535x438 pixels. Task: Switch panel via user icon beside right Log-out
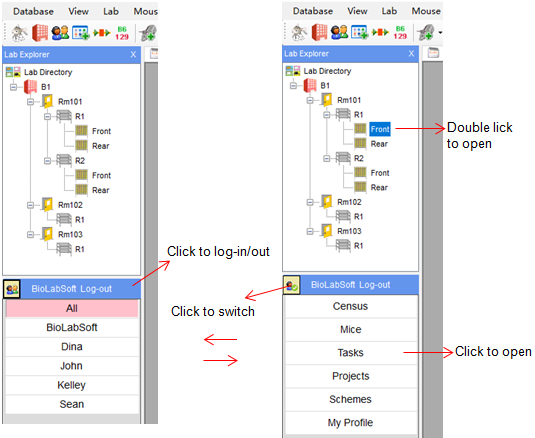(x=292, y=285)
